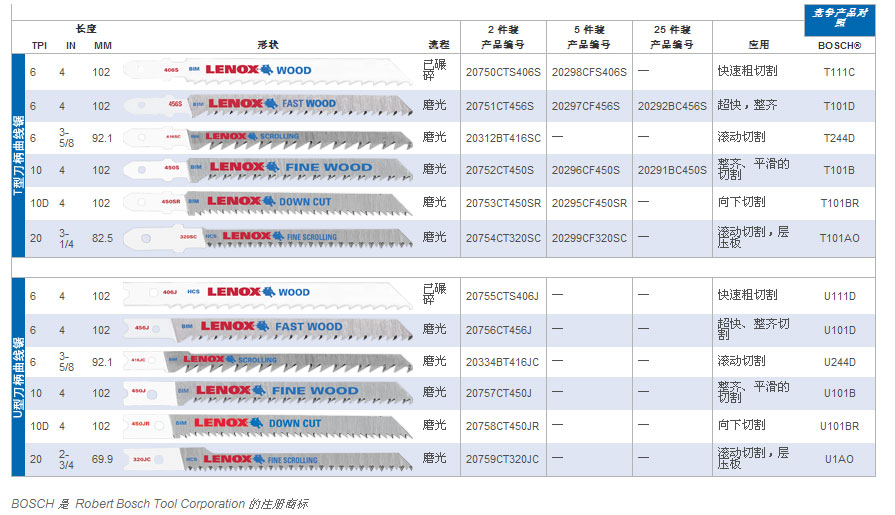Select product code 20750CTS406S
The image size is (895, 515).
click(x=503, y=72)
